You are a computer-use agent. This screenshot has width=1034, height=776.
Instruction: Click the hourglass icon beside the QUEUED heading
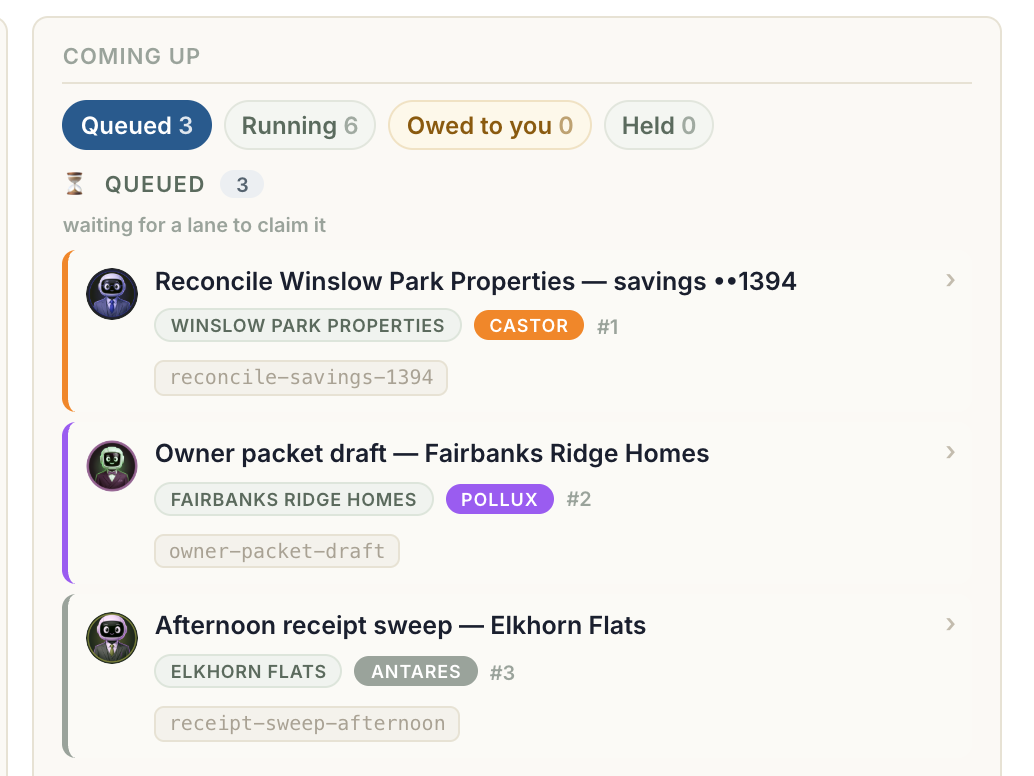pyautogui.click(x=75, y=184)
